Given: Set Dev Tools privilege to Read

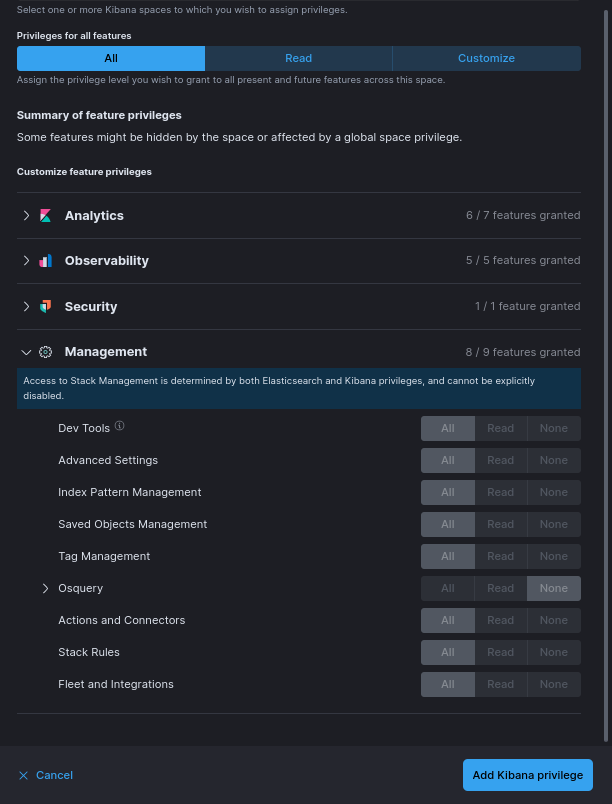Looking at the screenshot, I should click(x=500, y=428).
